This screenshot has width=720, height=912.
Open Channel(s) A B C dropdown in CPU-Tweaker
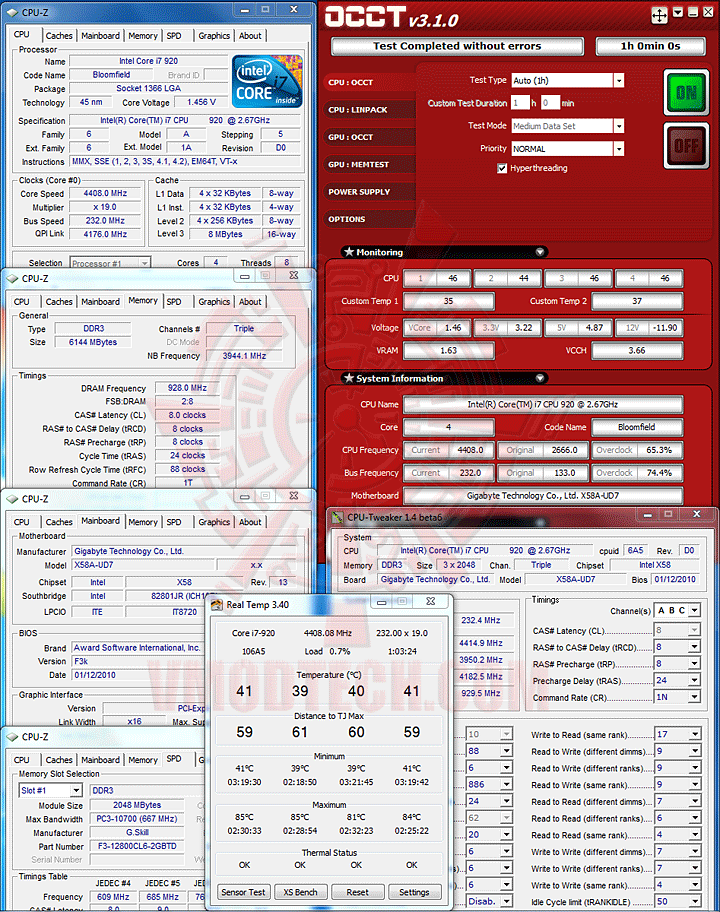point(694,611)
